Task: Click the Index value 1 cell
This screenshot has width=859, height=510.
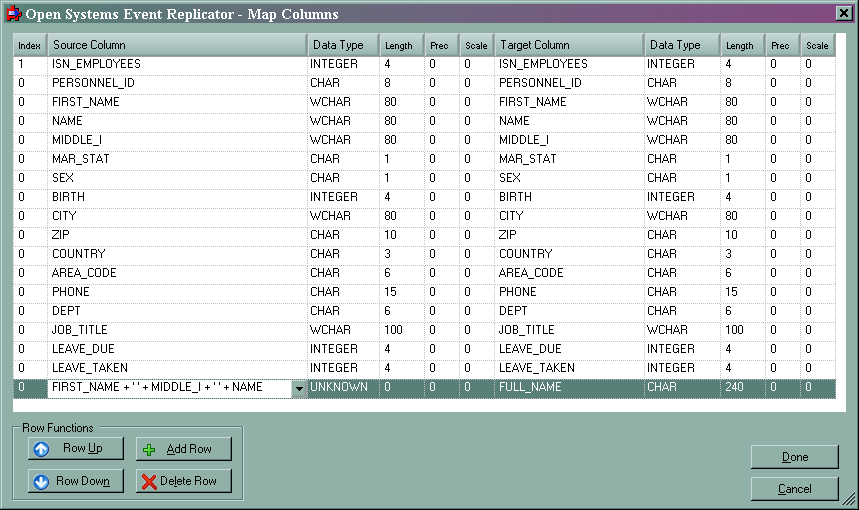Action: pos(30,64)
